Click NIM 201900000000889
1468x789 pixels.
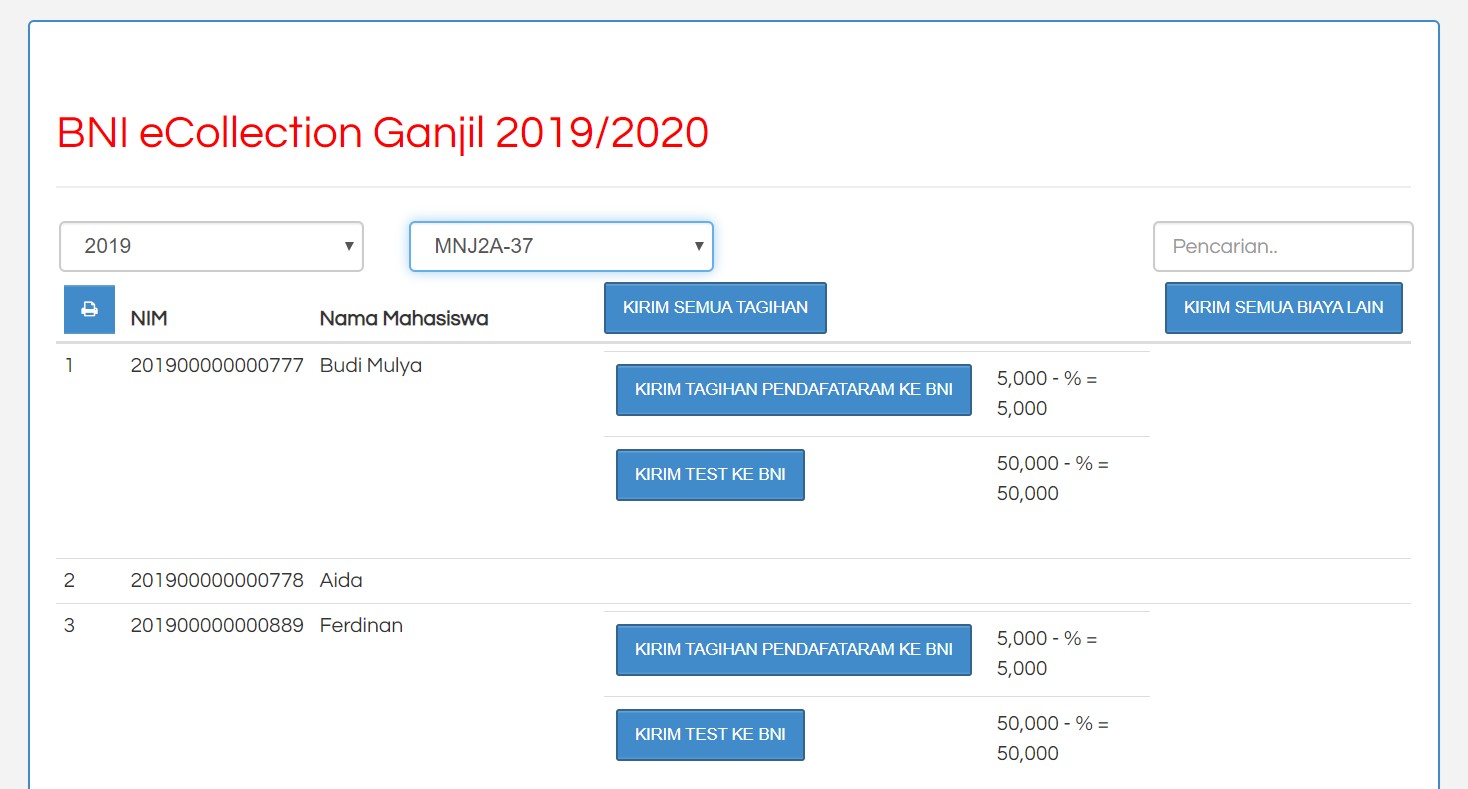tap(217, 626)
